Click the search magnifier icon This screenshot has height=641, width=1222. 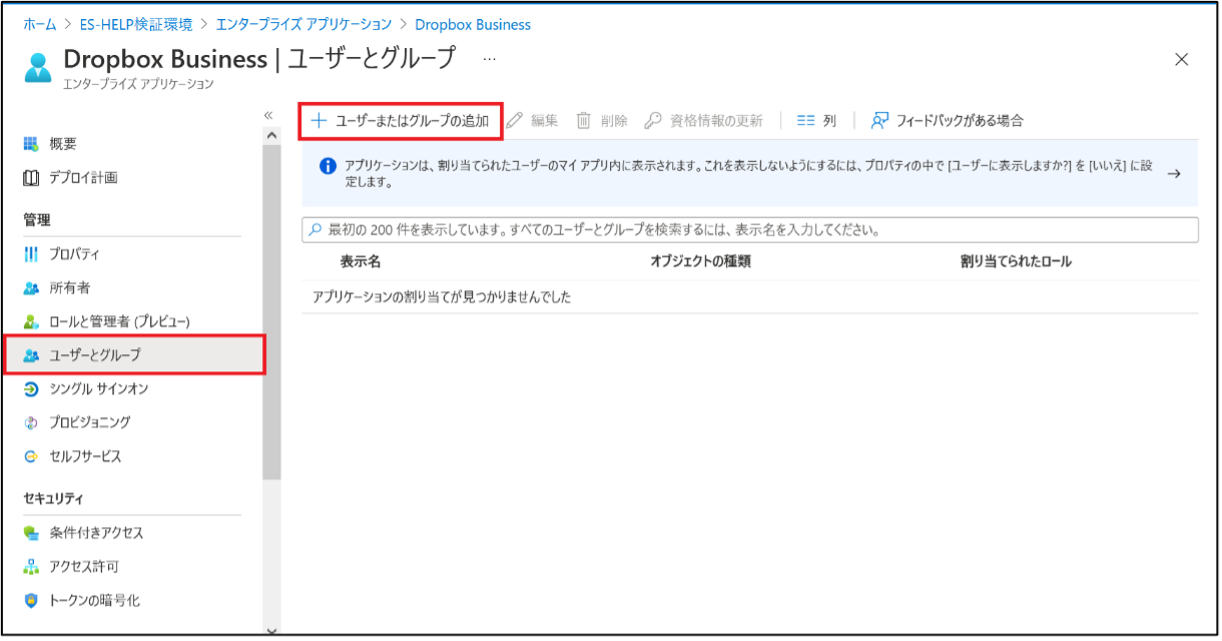tap(316, 230)
